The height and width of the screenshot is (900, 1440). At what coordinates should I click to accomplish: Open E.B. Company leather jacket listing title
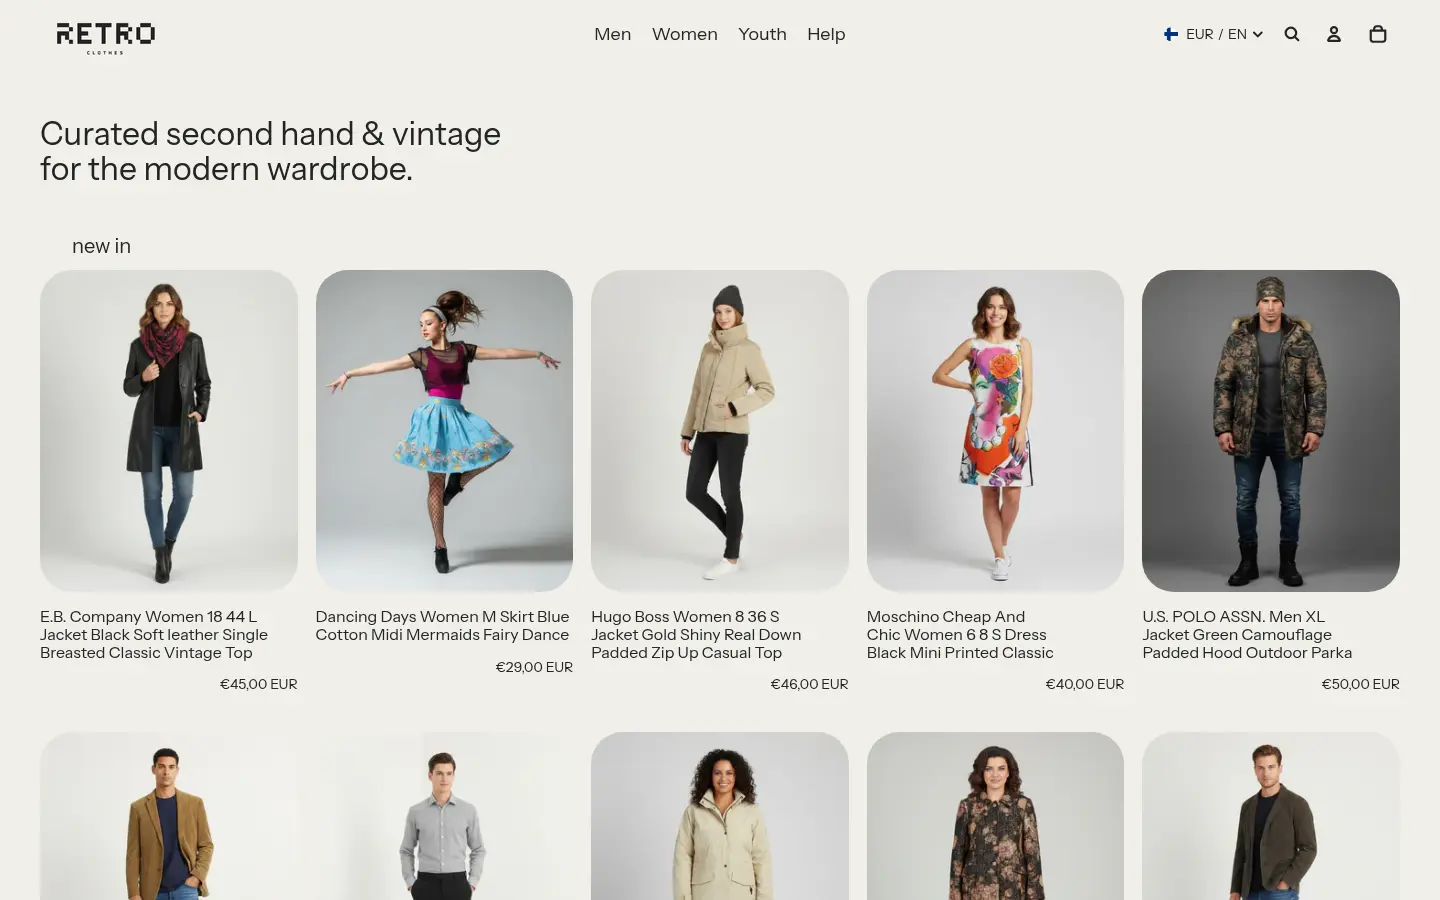point(154,635)
